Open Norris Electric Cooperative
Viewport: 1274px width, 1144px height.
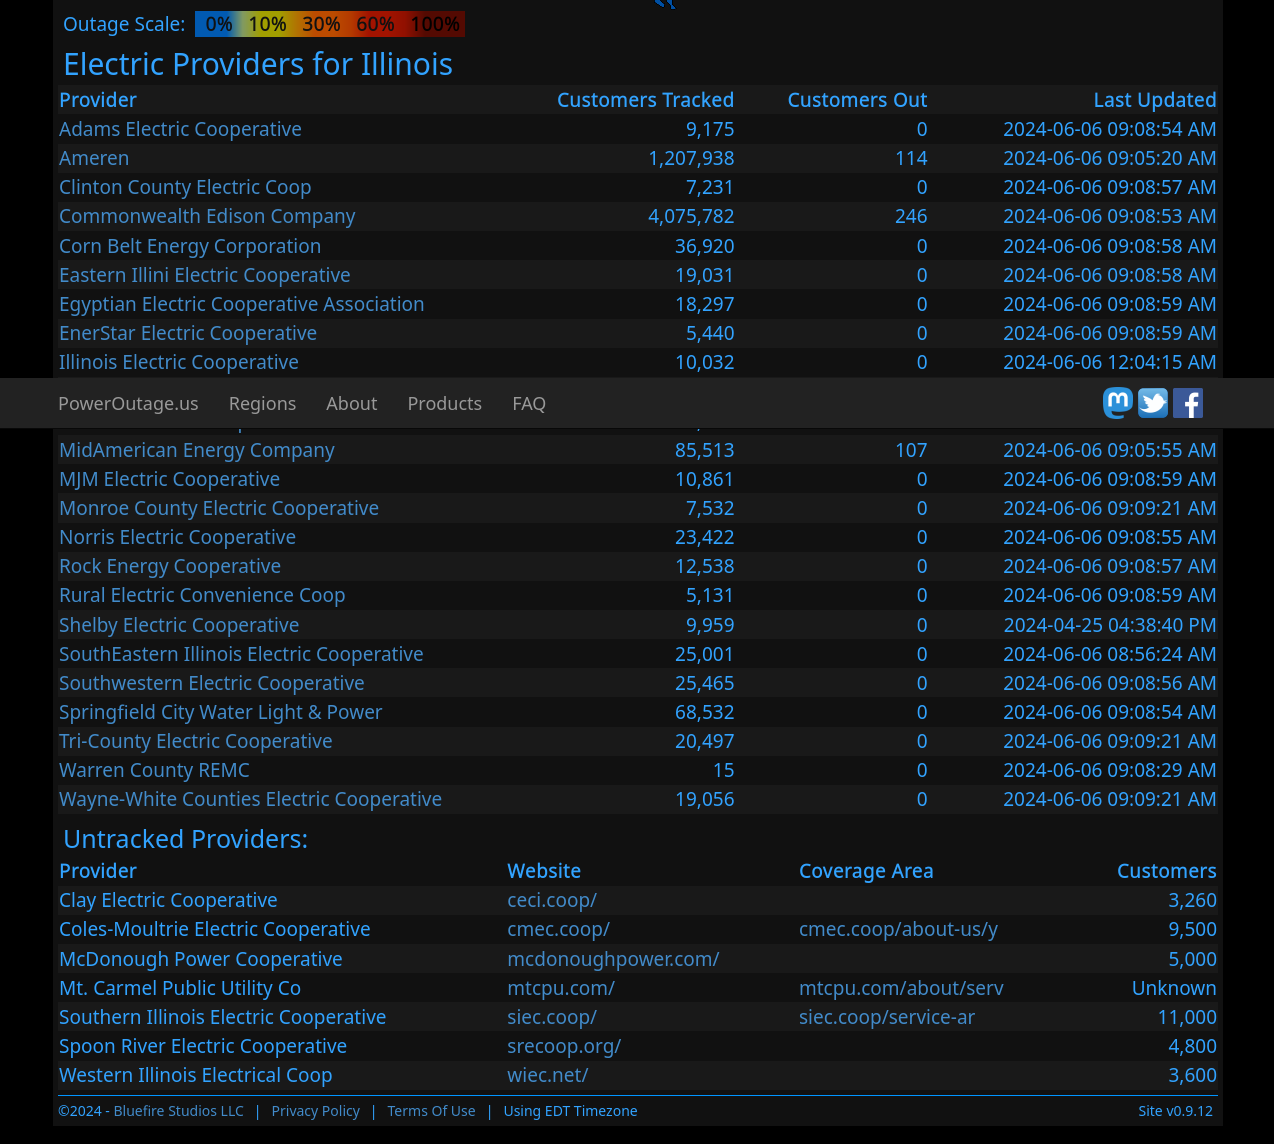pos(178,537)
